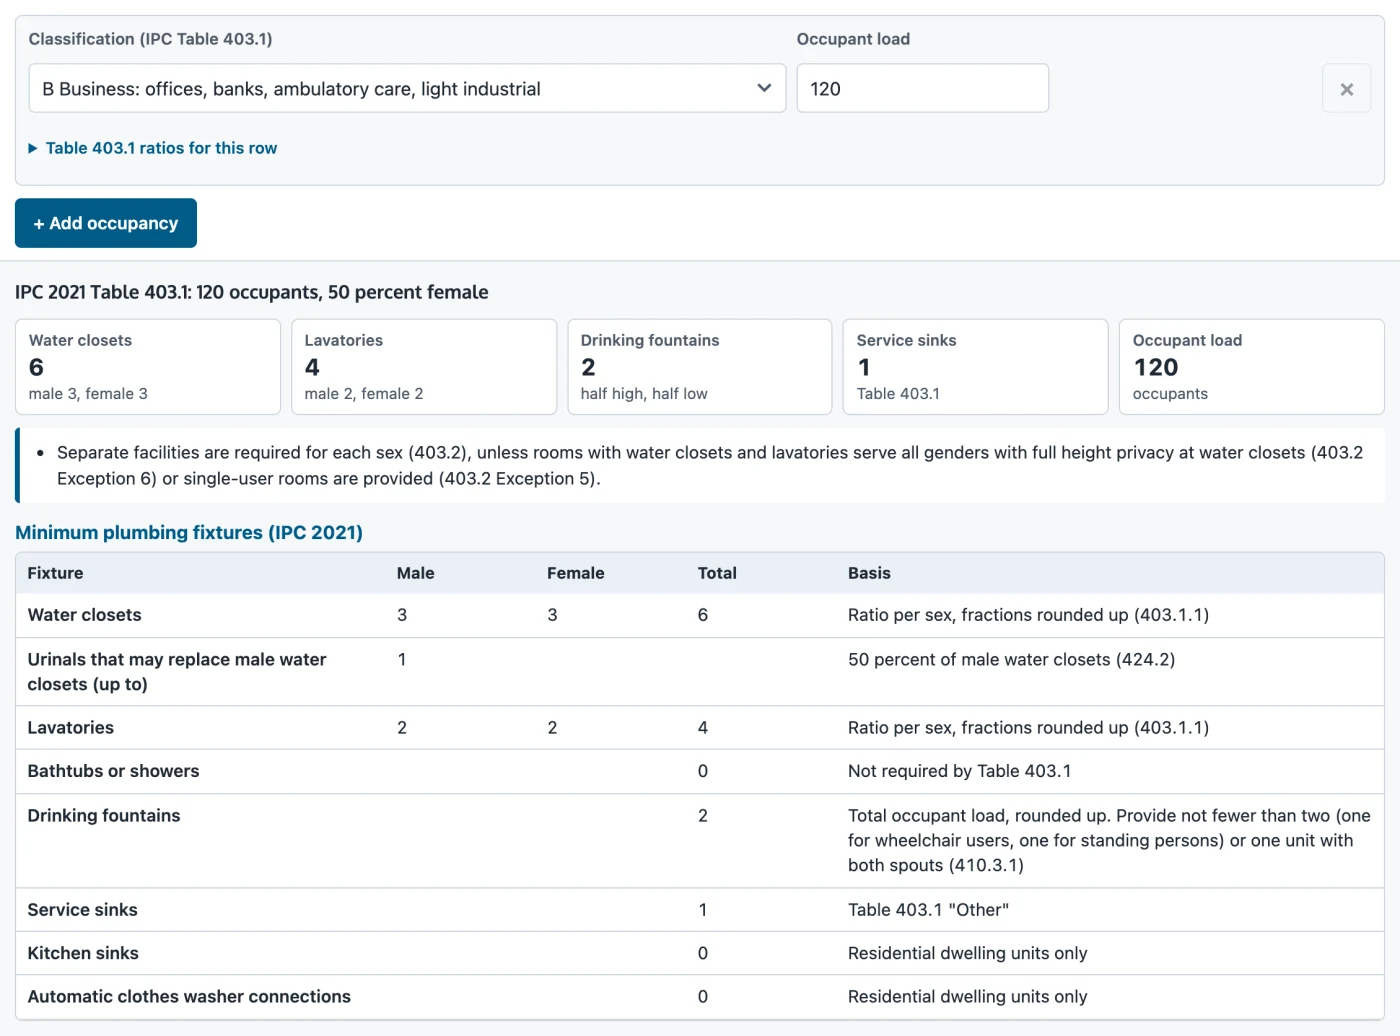Select the Lavatories table row label

(70, 728)
